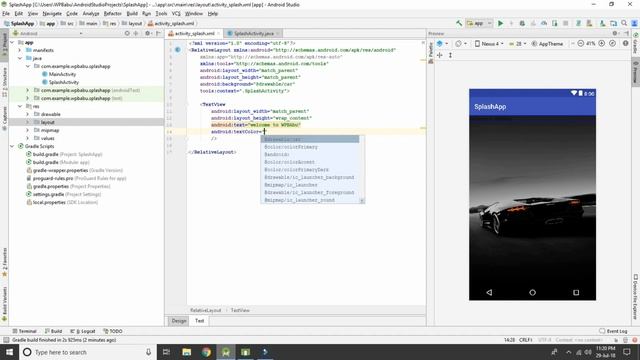Select the Text tab of the editor
The width and height of the screenshot is (640, 360).
coord(199,321)
